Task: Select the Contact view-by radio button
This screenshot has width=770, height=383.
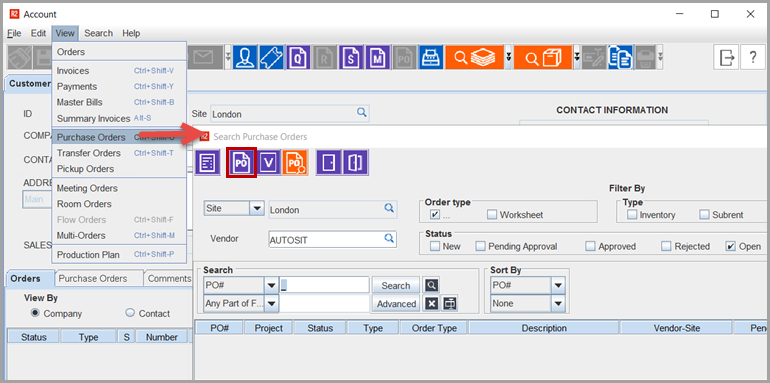Action: [x=131, y=313]
